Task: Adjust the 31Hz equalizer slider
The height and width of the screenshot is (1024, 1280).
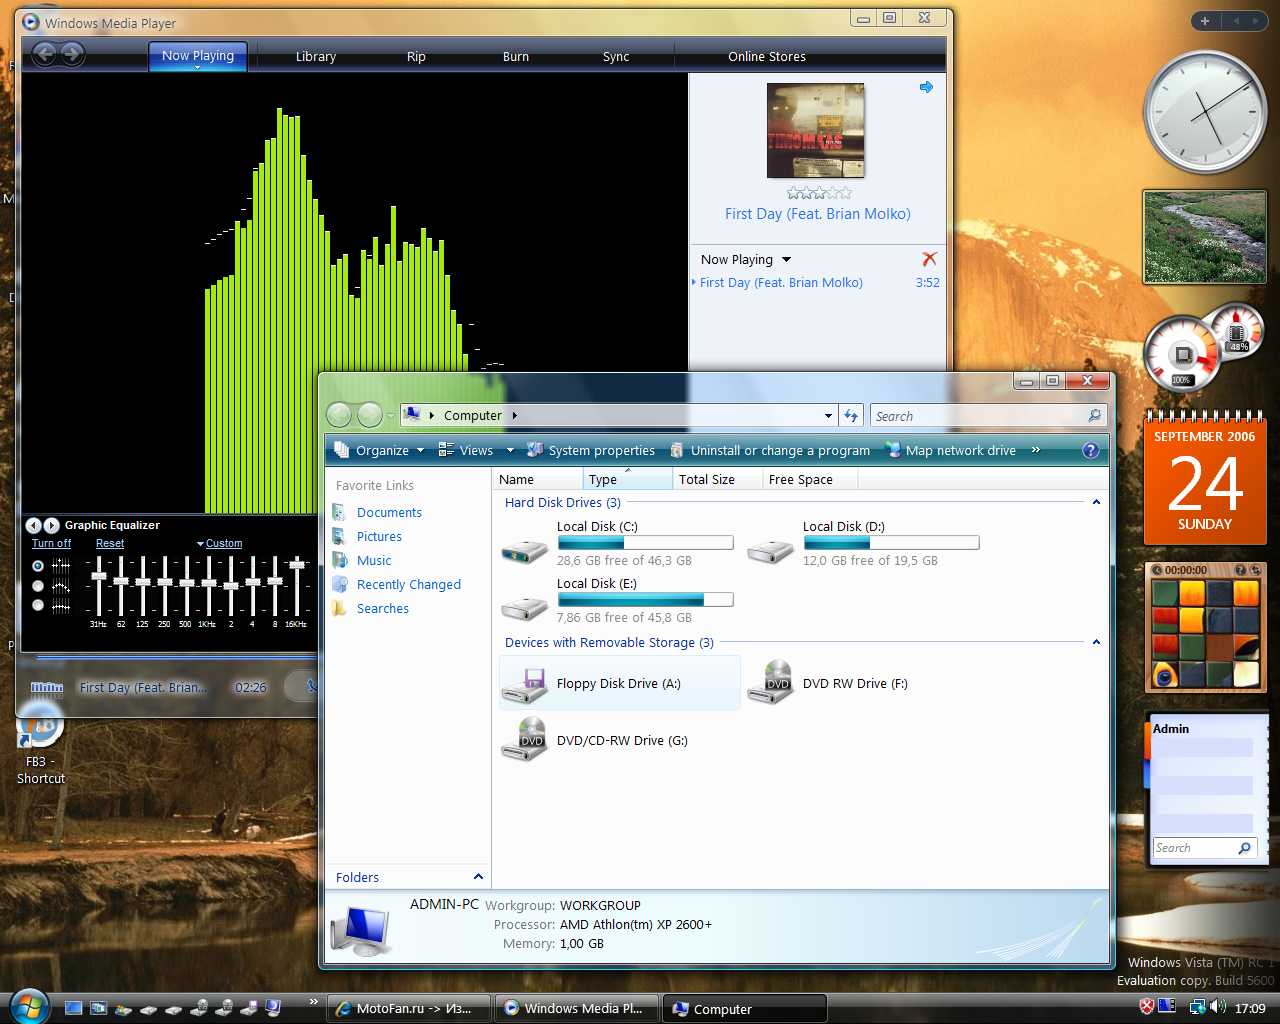Action: [x=98, y=575]
